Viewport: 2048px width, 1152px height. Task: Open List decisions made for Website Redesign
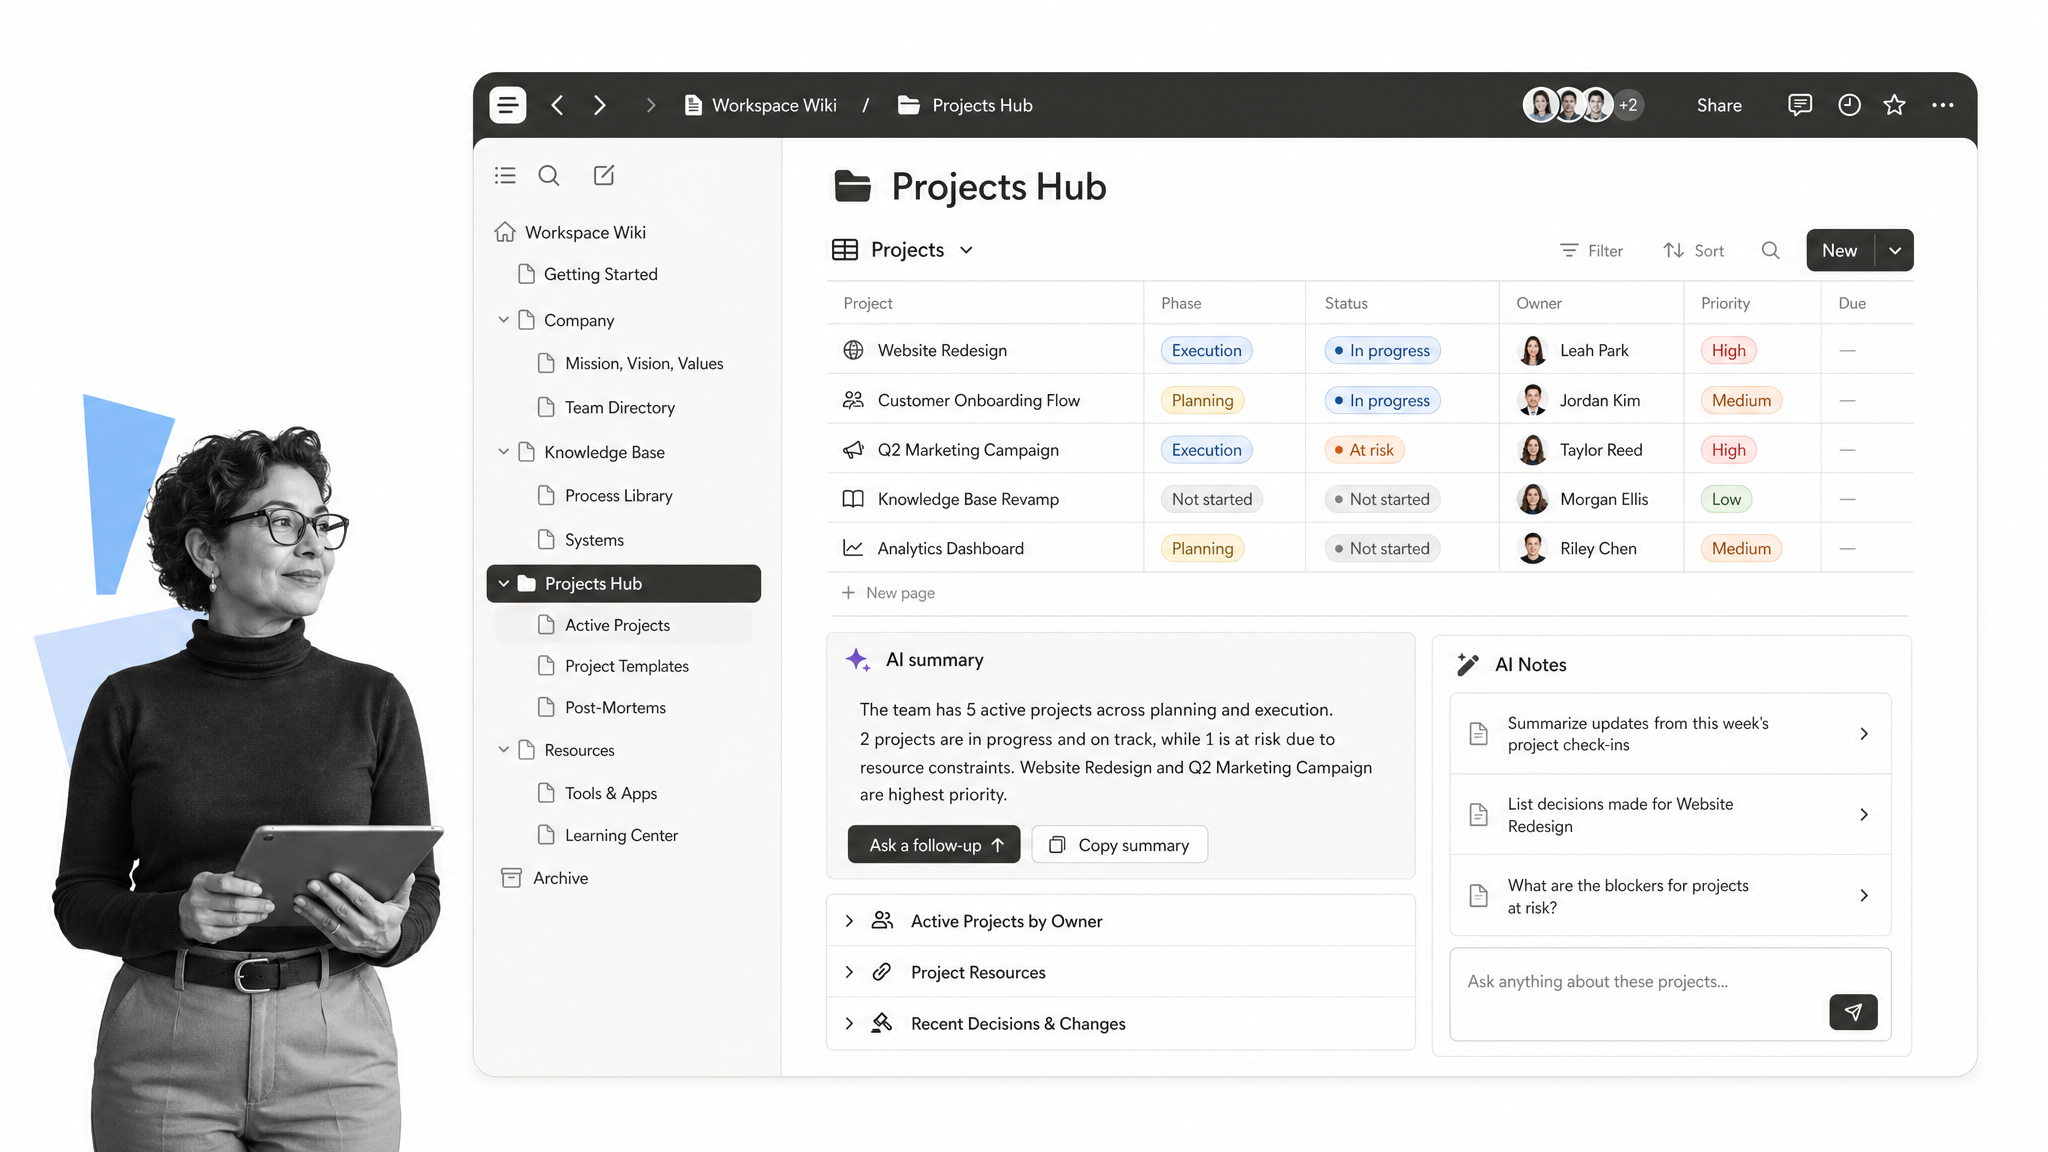1670,815
